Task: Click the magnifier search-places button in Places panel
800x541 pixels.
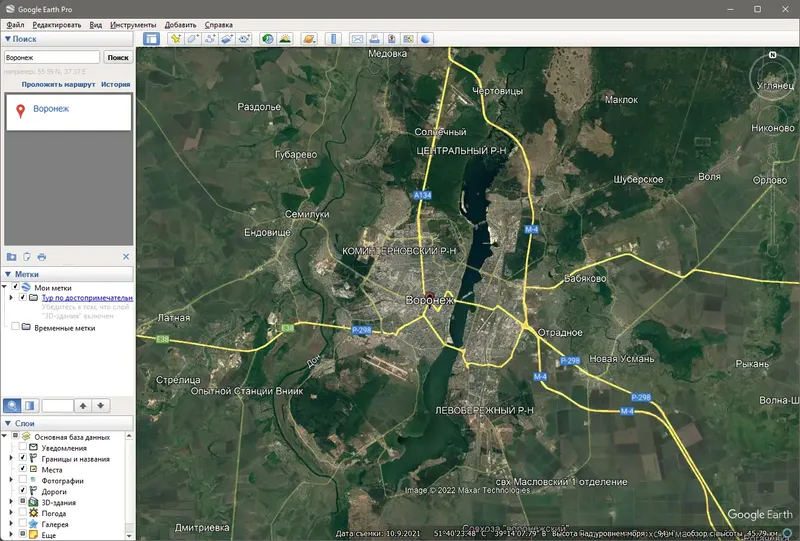Action: point(12,406)
